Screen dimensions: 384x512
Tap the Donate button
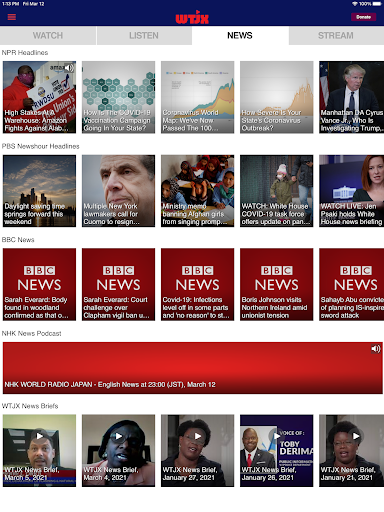(363, 17)
